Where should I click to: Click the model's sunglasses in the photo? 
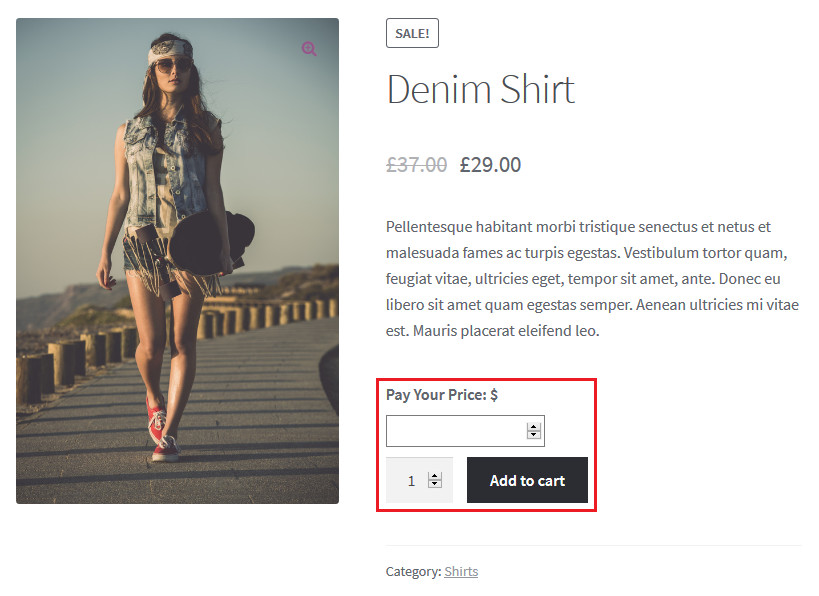(173, 68)
